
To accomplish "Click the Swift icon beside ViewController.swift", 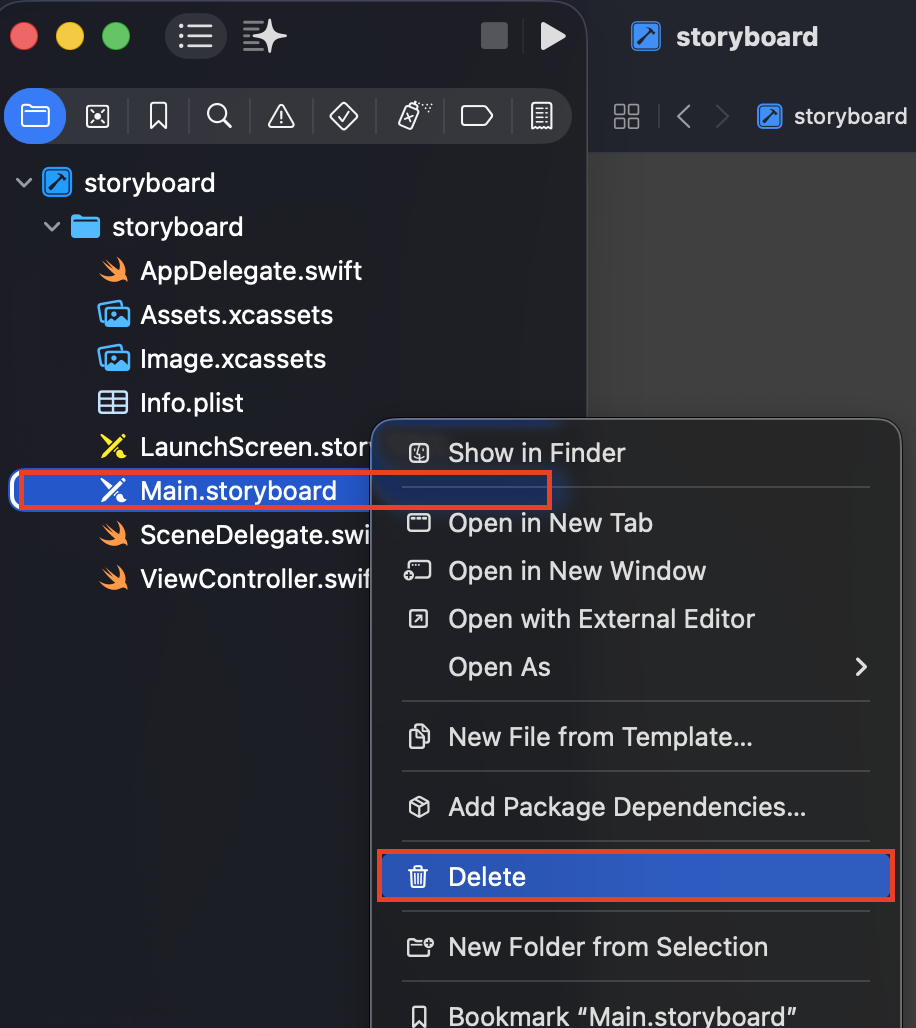I will pyautogui.click(x=113, y=578).
